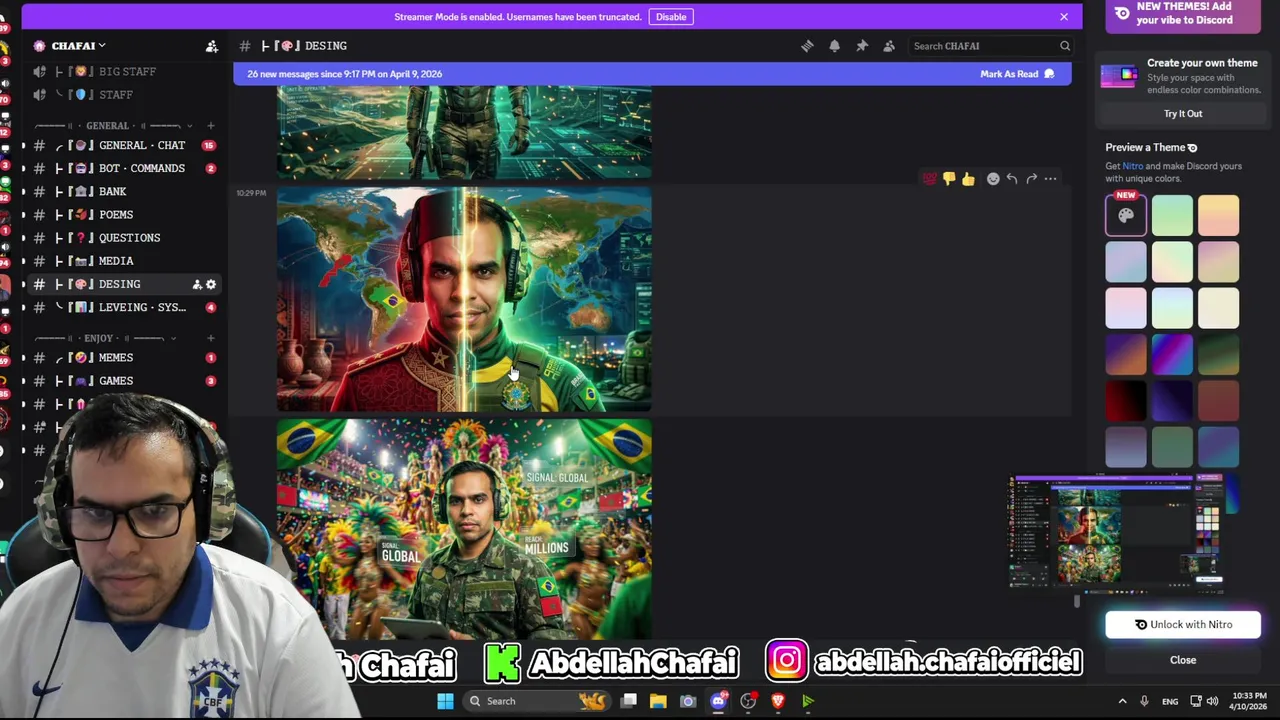This screenshot has height=720, width=1280.
Task: Open notification settings bell icon
Action: pos(834,46)
